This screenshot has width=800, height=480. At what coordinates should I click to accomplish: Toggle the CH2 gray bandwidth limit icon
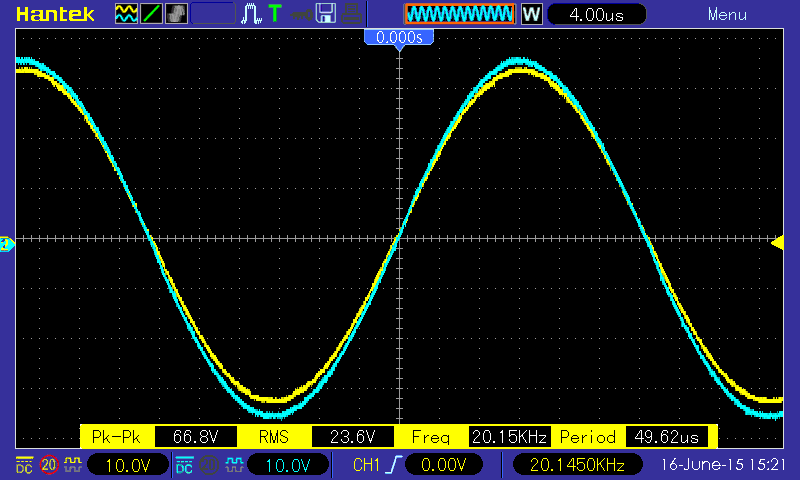(x=209, y=465)
